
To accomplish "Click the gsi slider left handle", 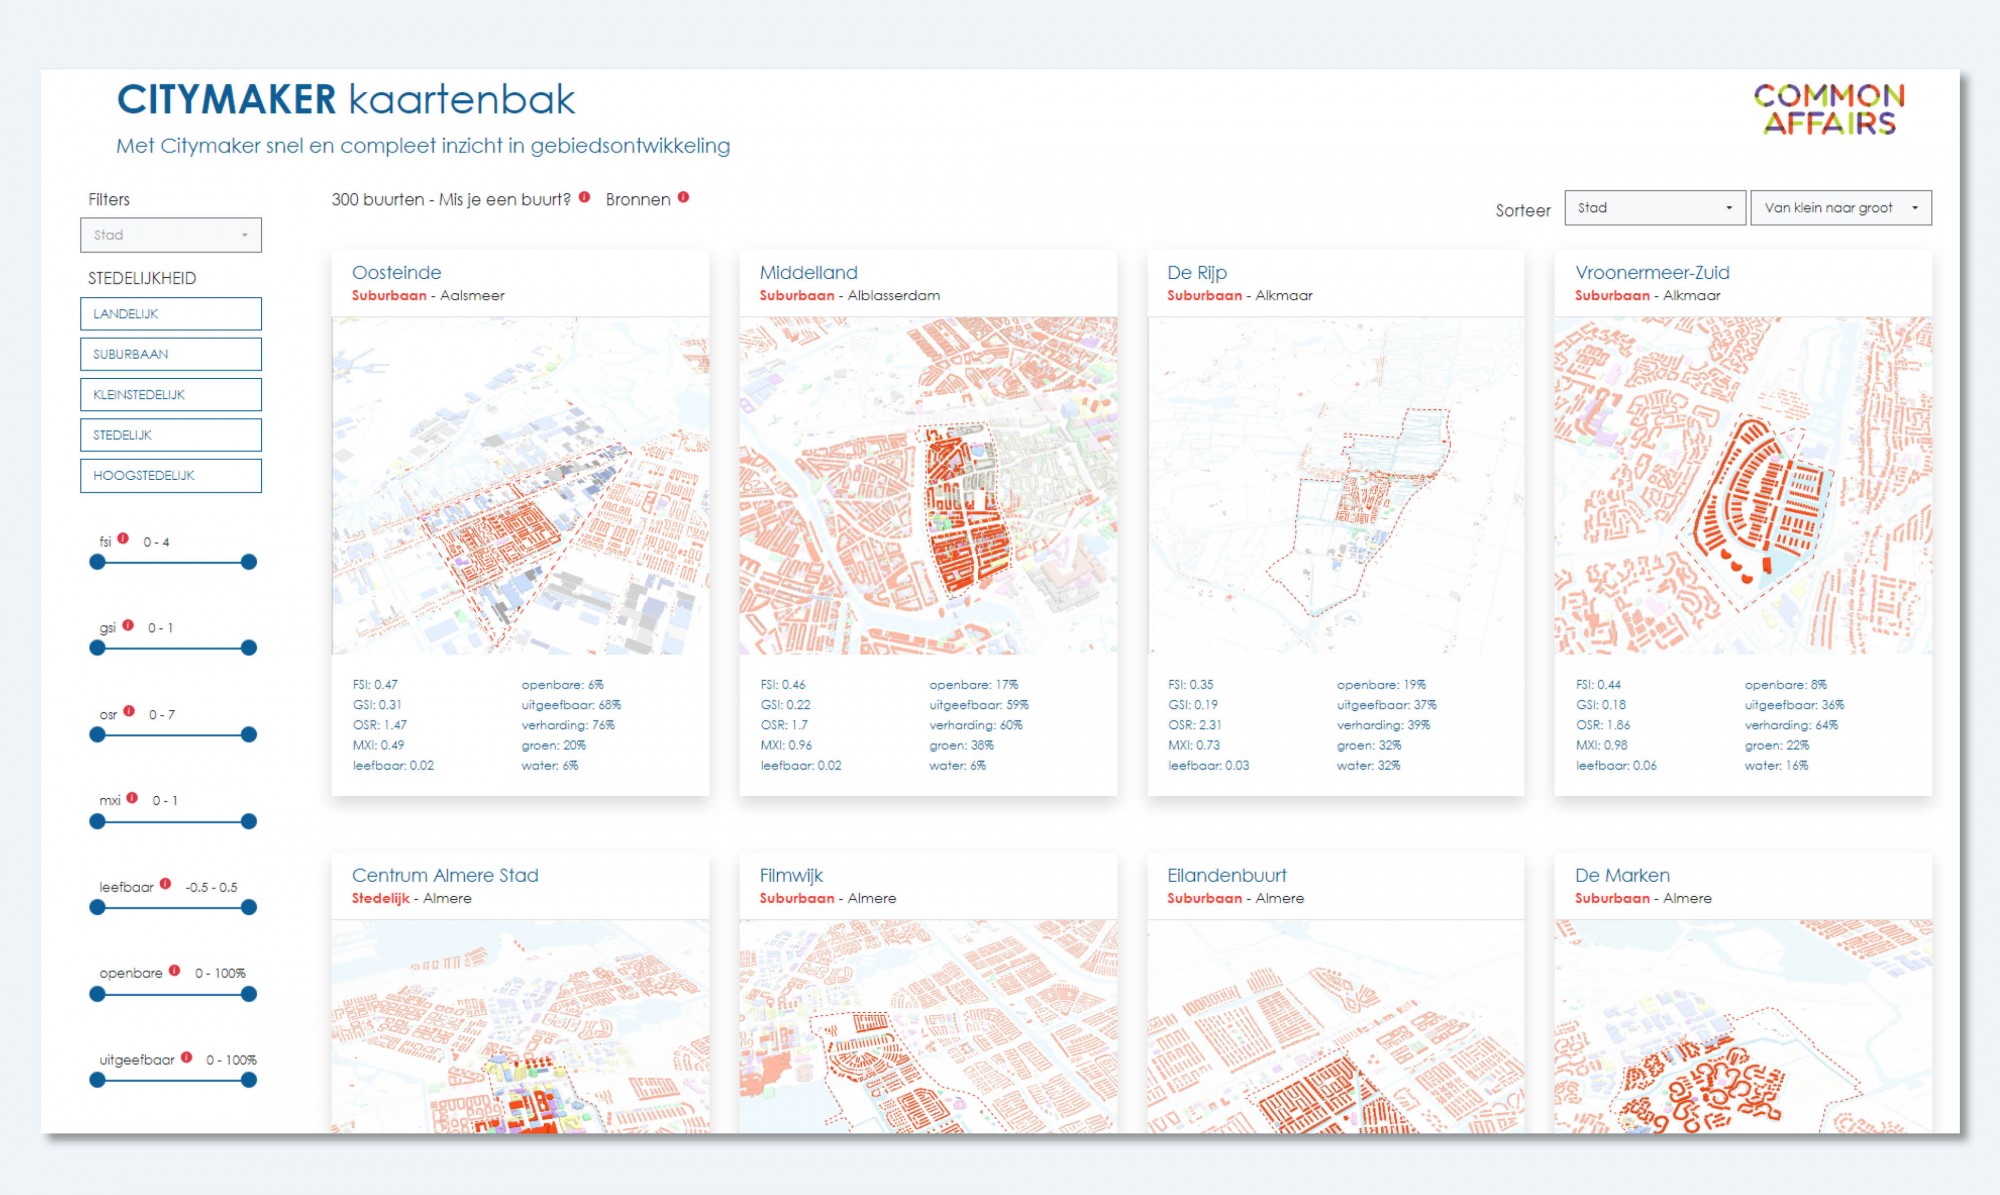I will pyautogui.click(x=97, y=648).
